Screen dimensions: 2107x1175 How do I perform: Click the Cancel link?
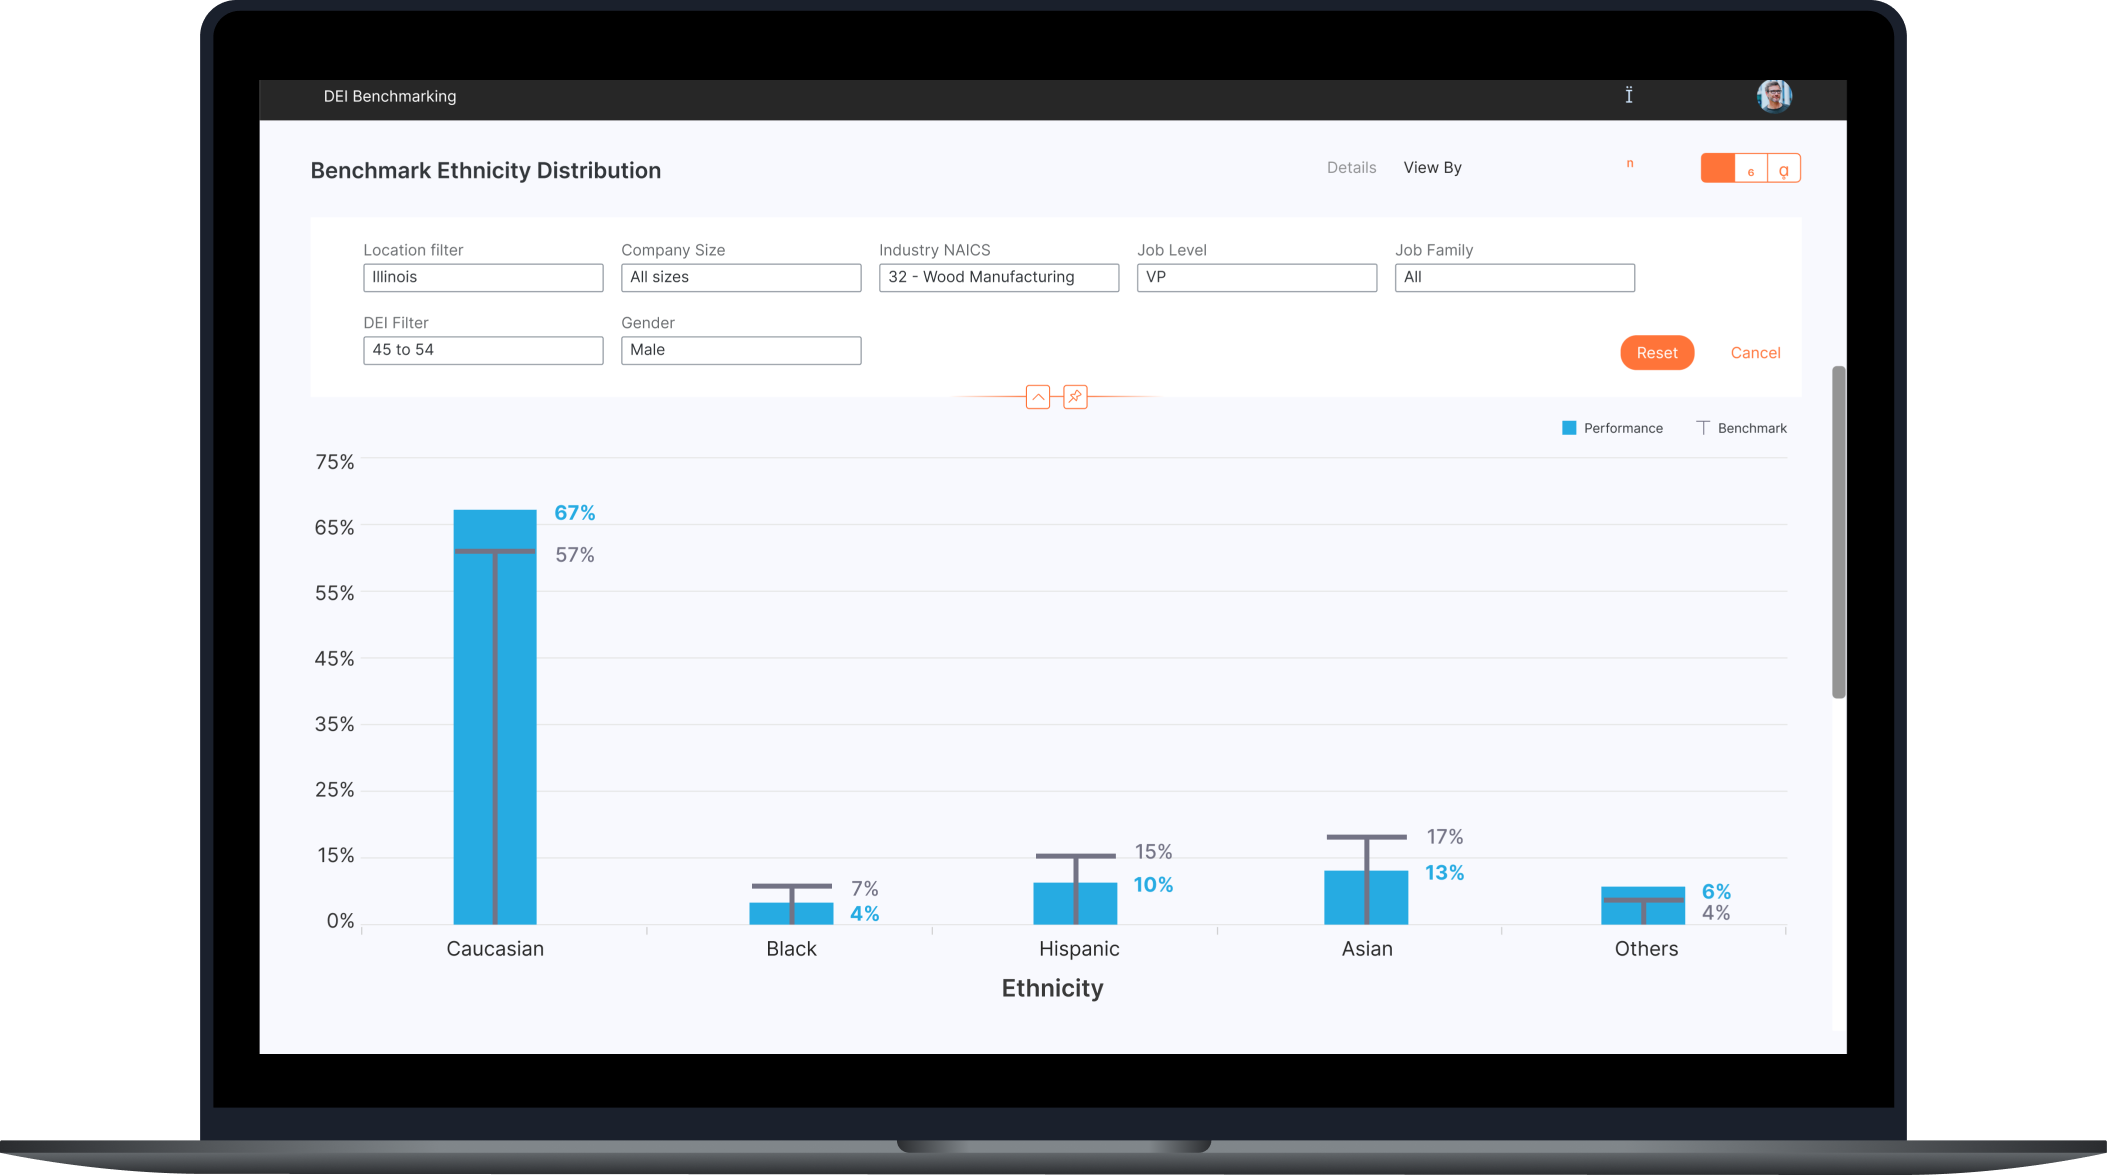[1755, 353]
